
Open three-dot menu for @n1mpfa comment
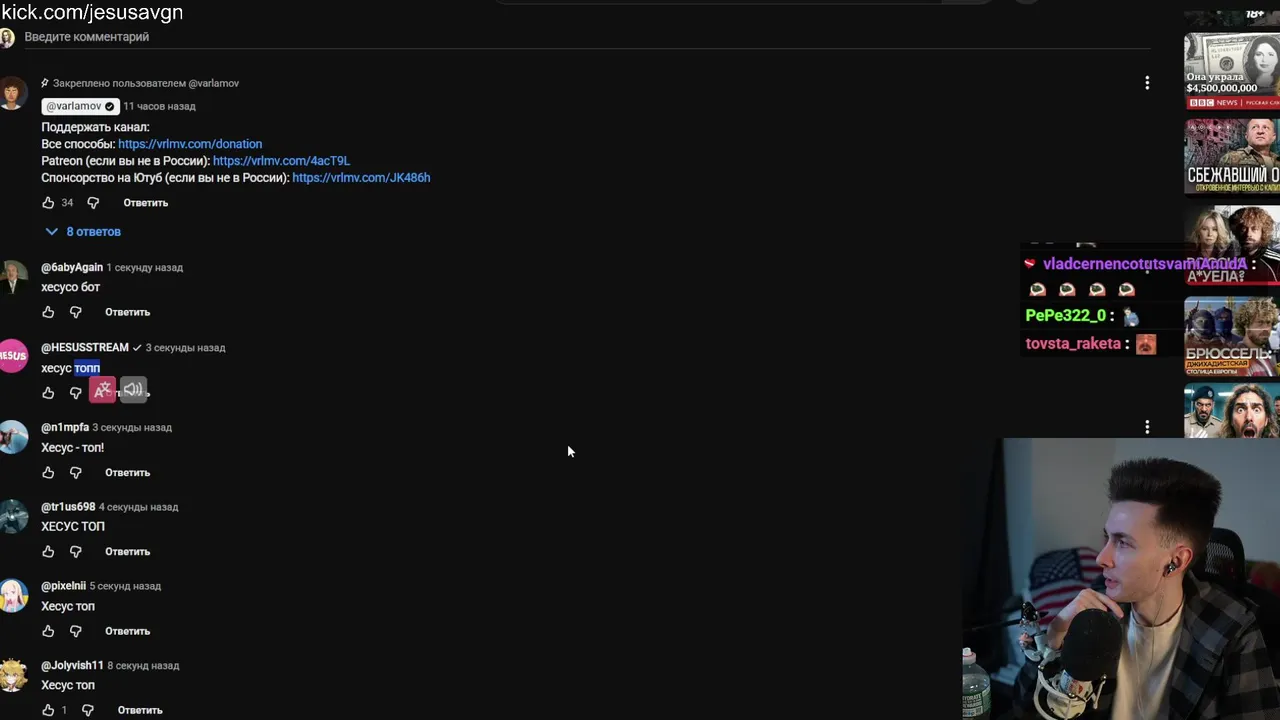coord(1147,427)
